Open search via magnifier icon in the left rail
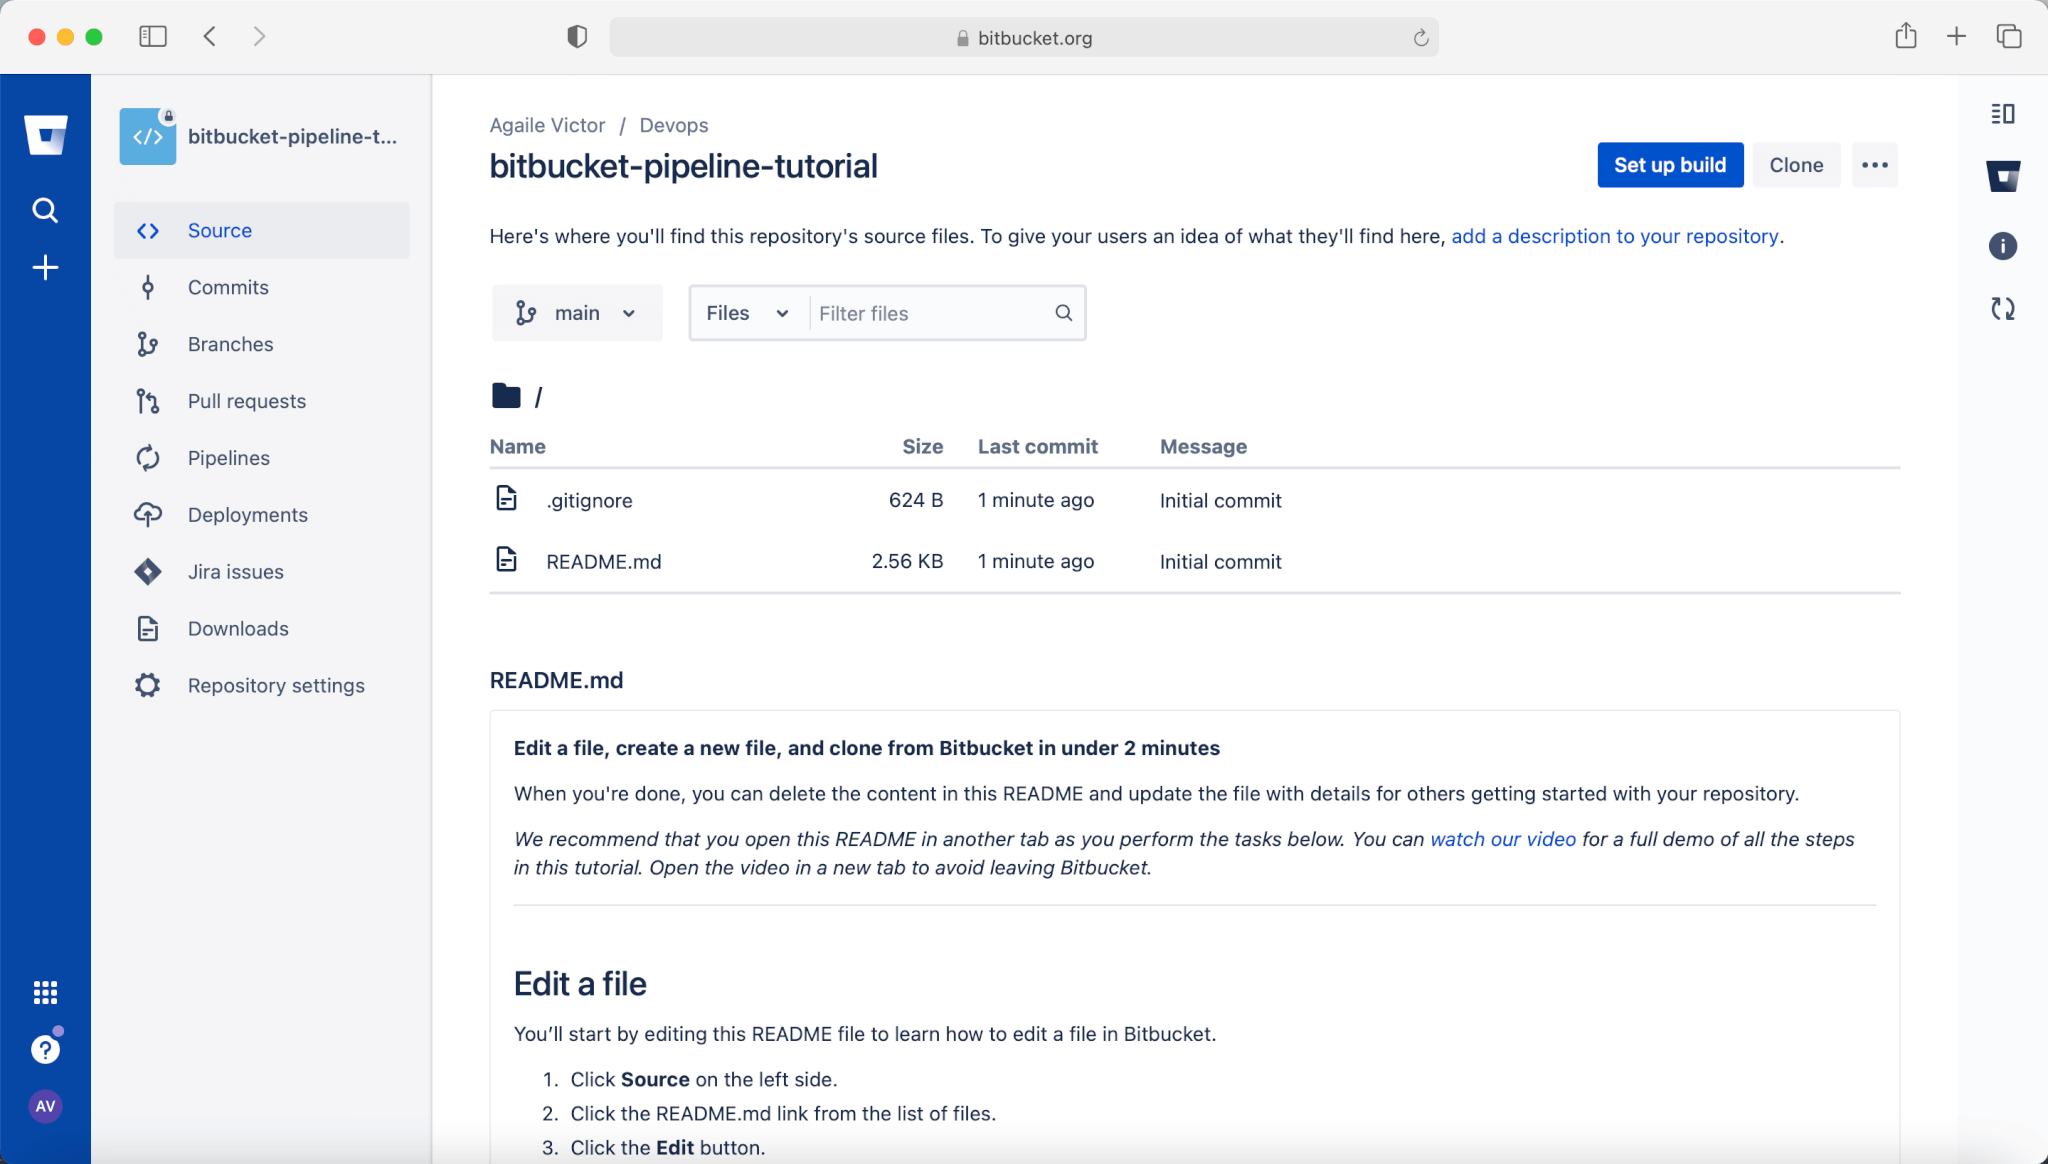Viewport: 2048px width, 1164px height. click(45, 210)
